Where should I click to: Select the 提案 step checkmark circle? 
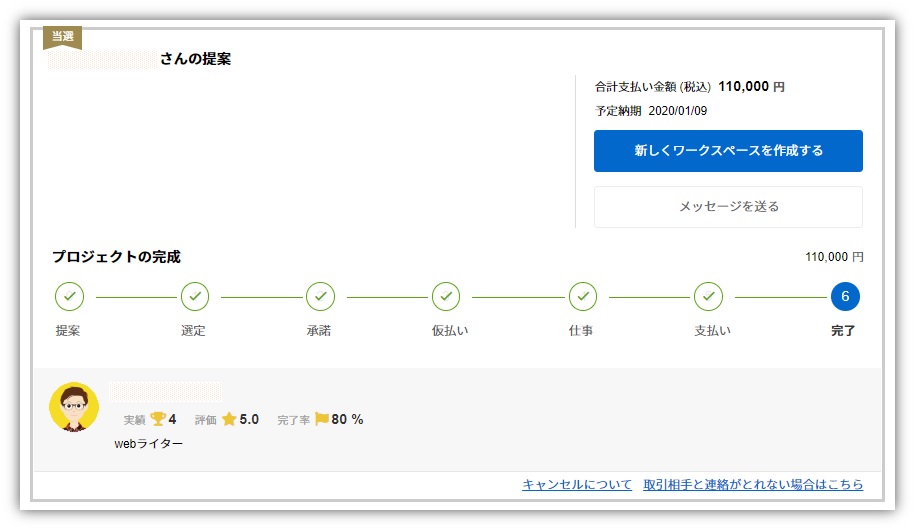[69, 297]
